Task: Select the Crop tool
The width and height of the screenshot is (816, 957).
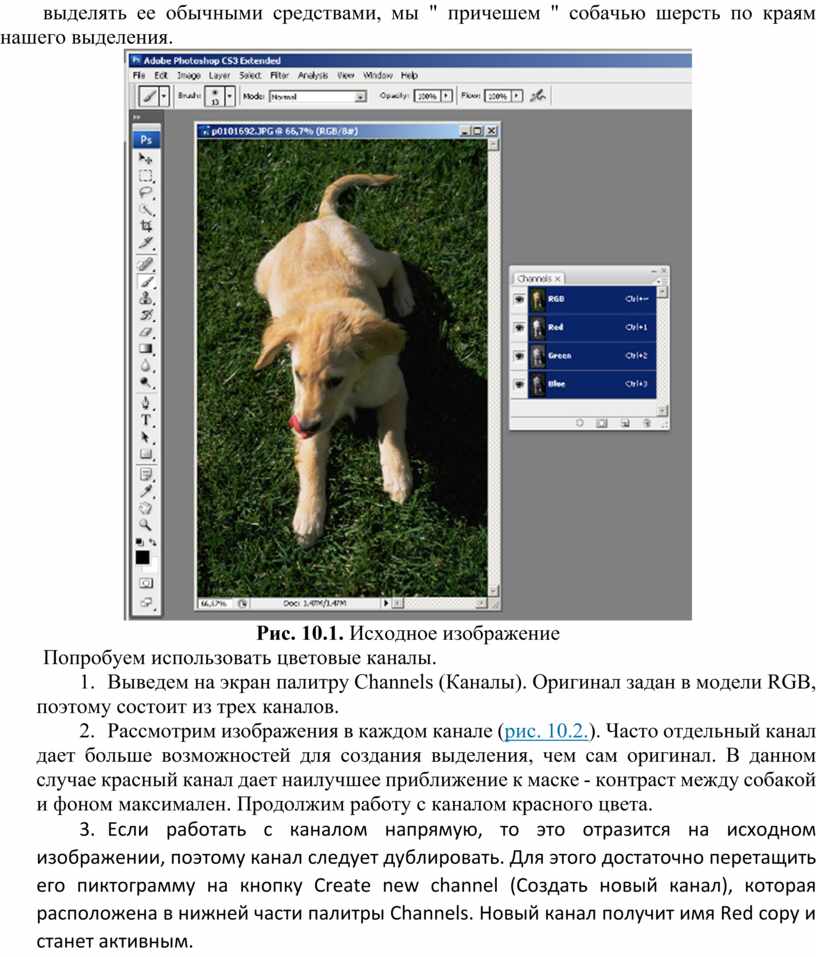Action: (145, 226)
